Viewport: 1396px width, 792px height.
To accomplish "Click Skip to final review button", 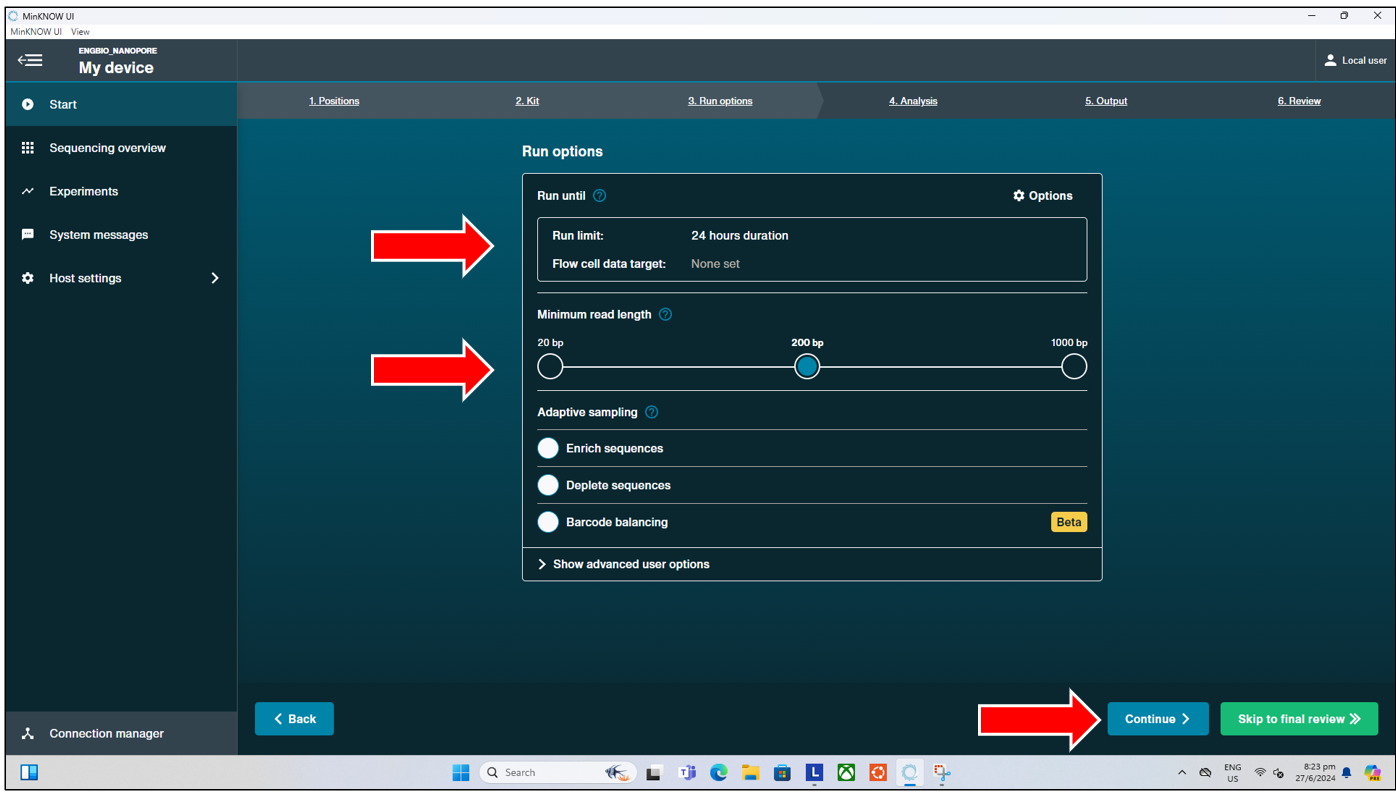I will click(1299, 719).
